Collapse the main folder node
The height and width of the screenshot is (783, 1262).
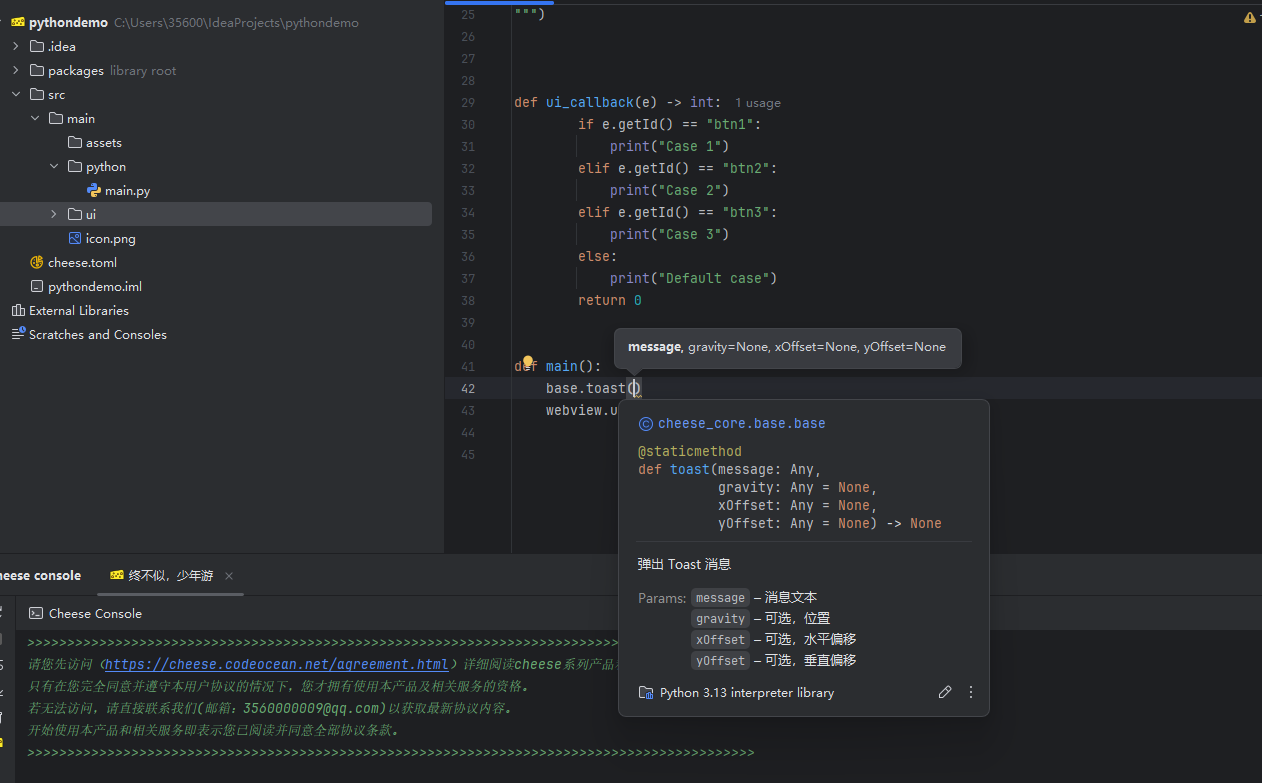(34, 118)
